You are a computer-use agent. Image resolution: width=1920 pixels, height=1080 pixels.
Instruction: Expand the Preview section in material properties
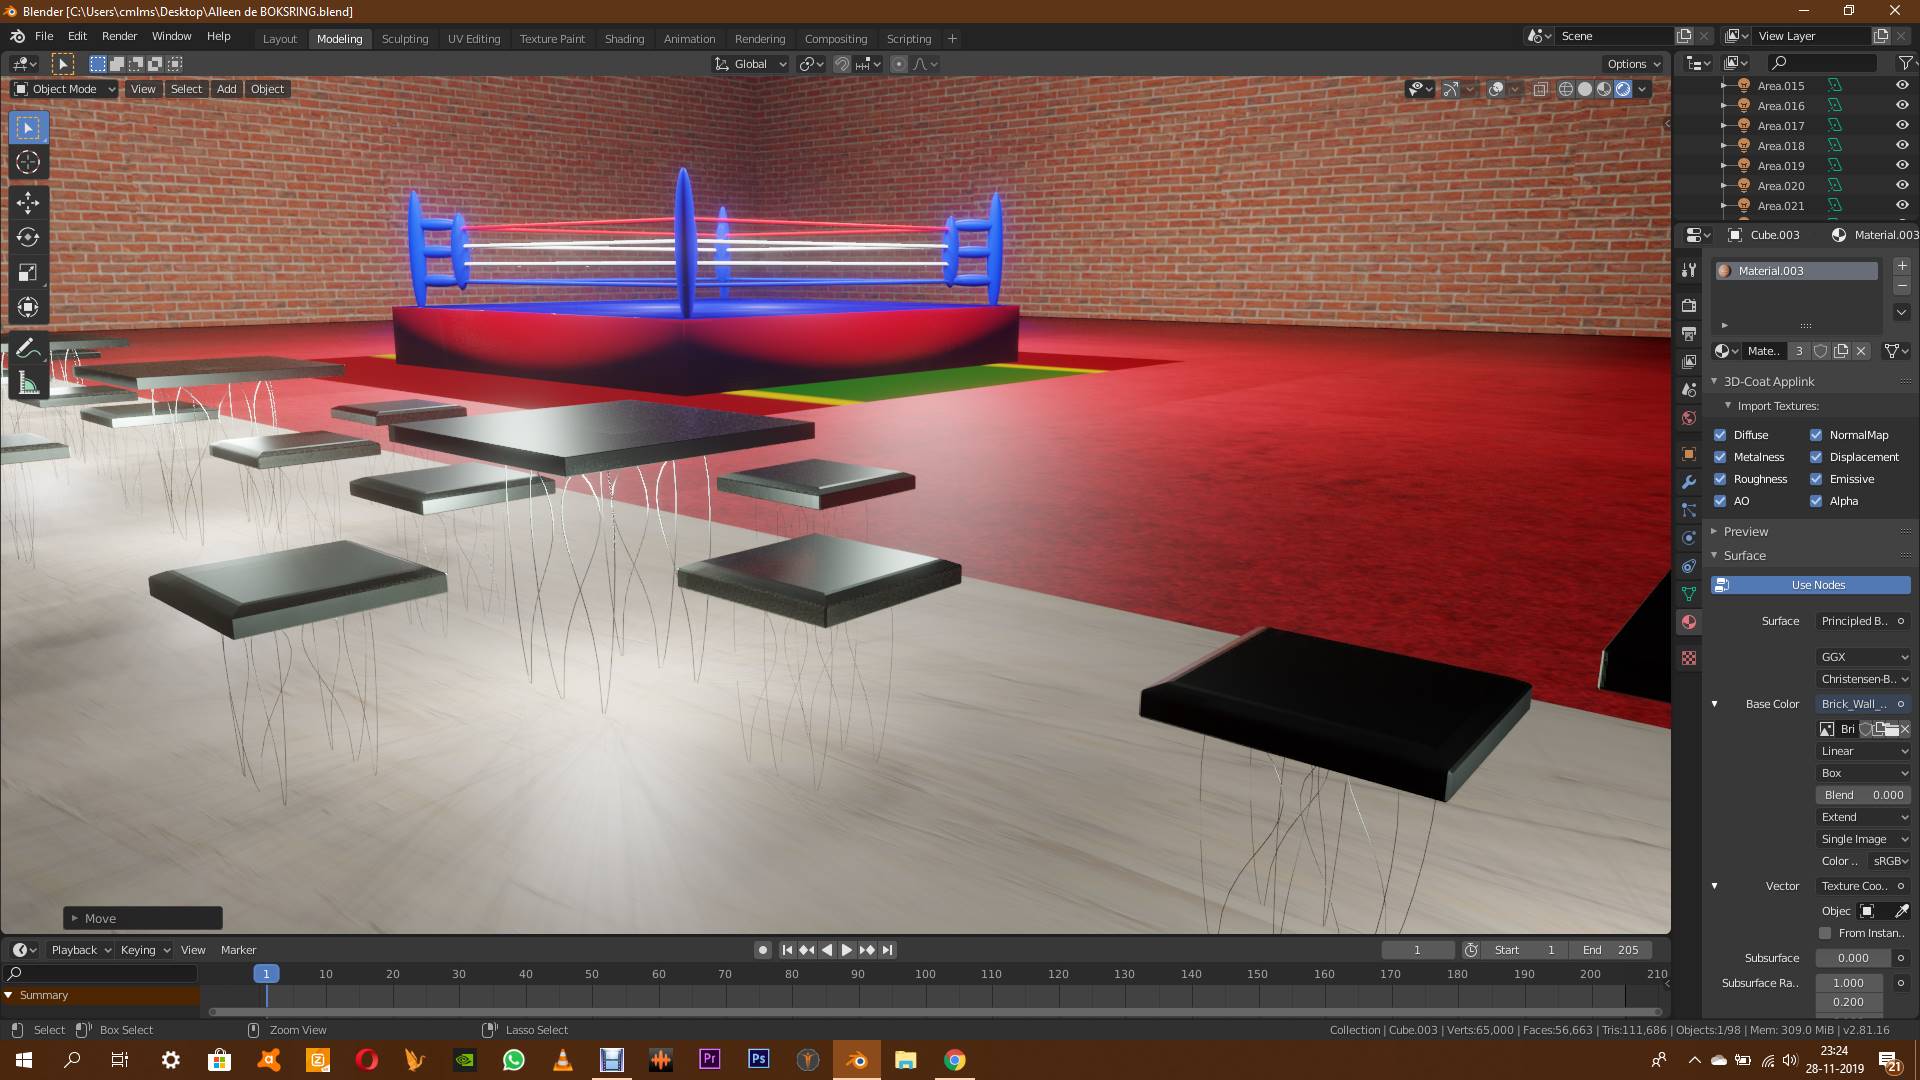(1745, 531)
